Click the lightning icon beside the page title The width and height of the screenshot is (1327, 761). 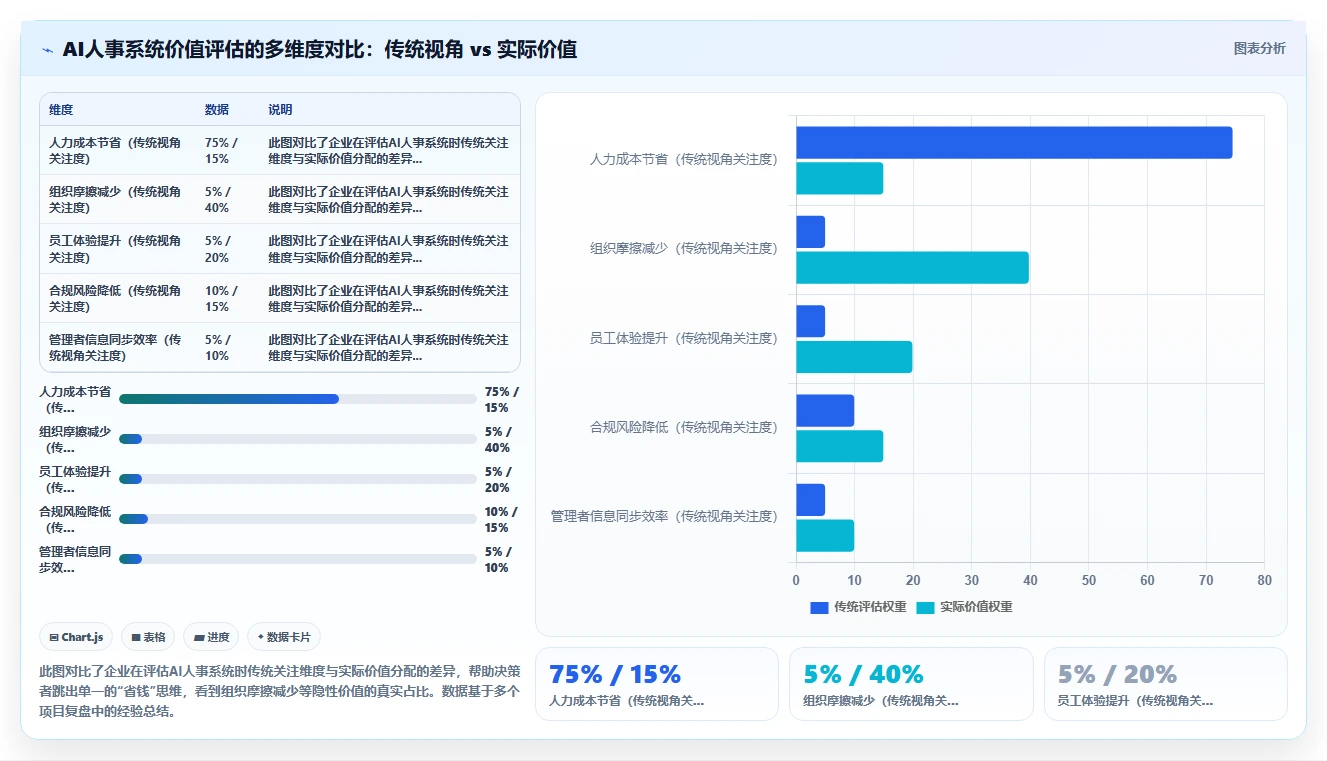tap(47, 50)
